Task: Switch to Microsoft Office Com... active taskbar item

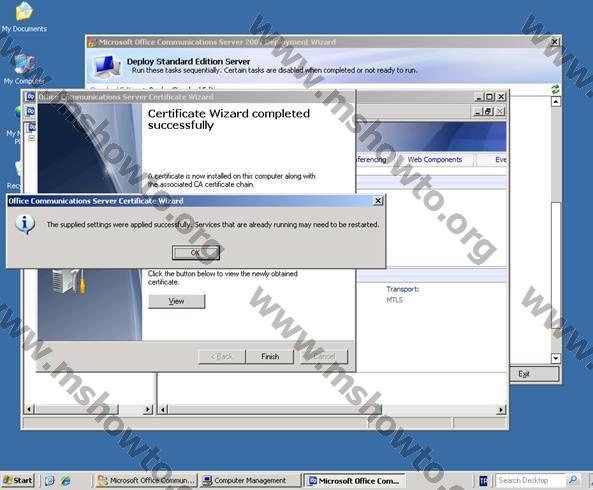Action: point(354,481)
